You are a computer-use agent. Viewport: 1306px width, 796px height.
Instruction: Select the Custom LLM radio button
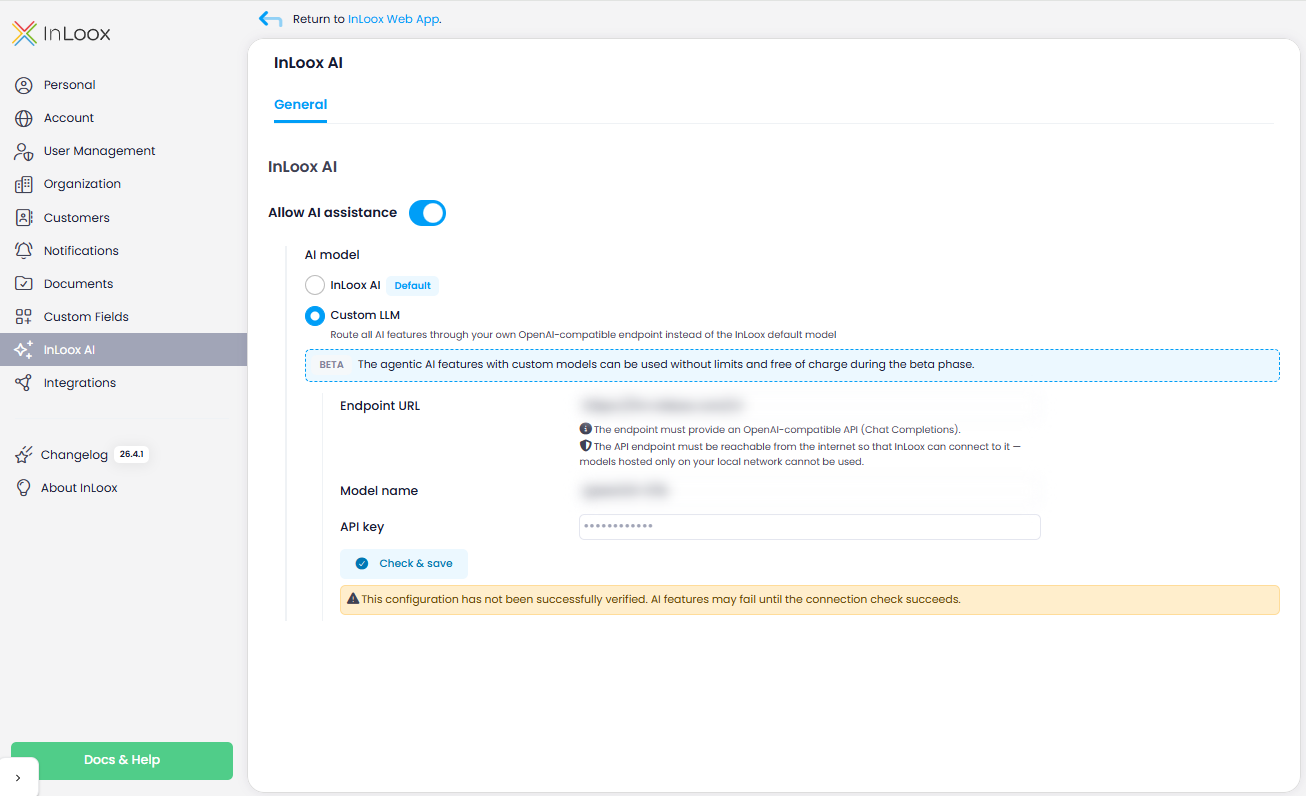pos(315,315)
